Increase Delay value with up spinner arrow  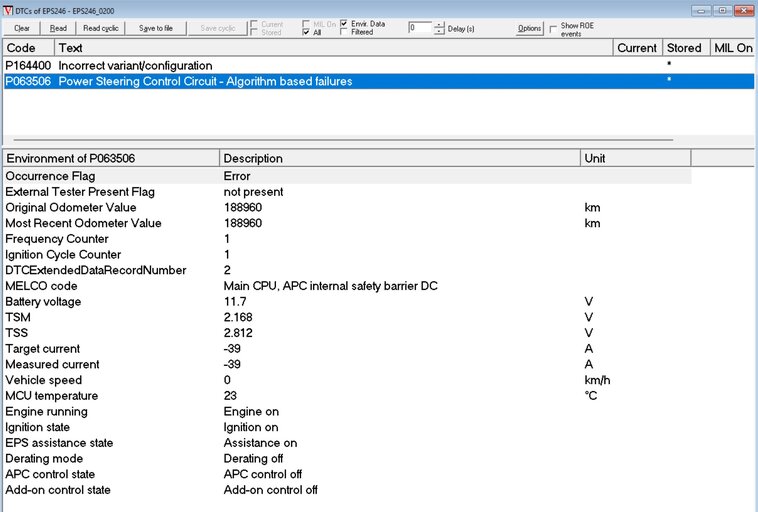[x=438, y=25]
